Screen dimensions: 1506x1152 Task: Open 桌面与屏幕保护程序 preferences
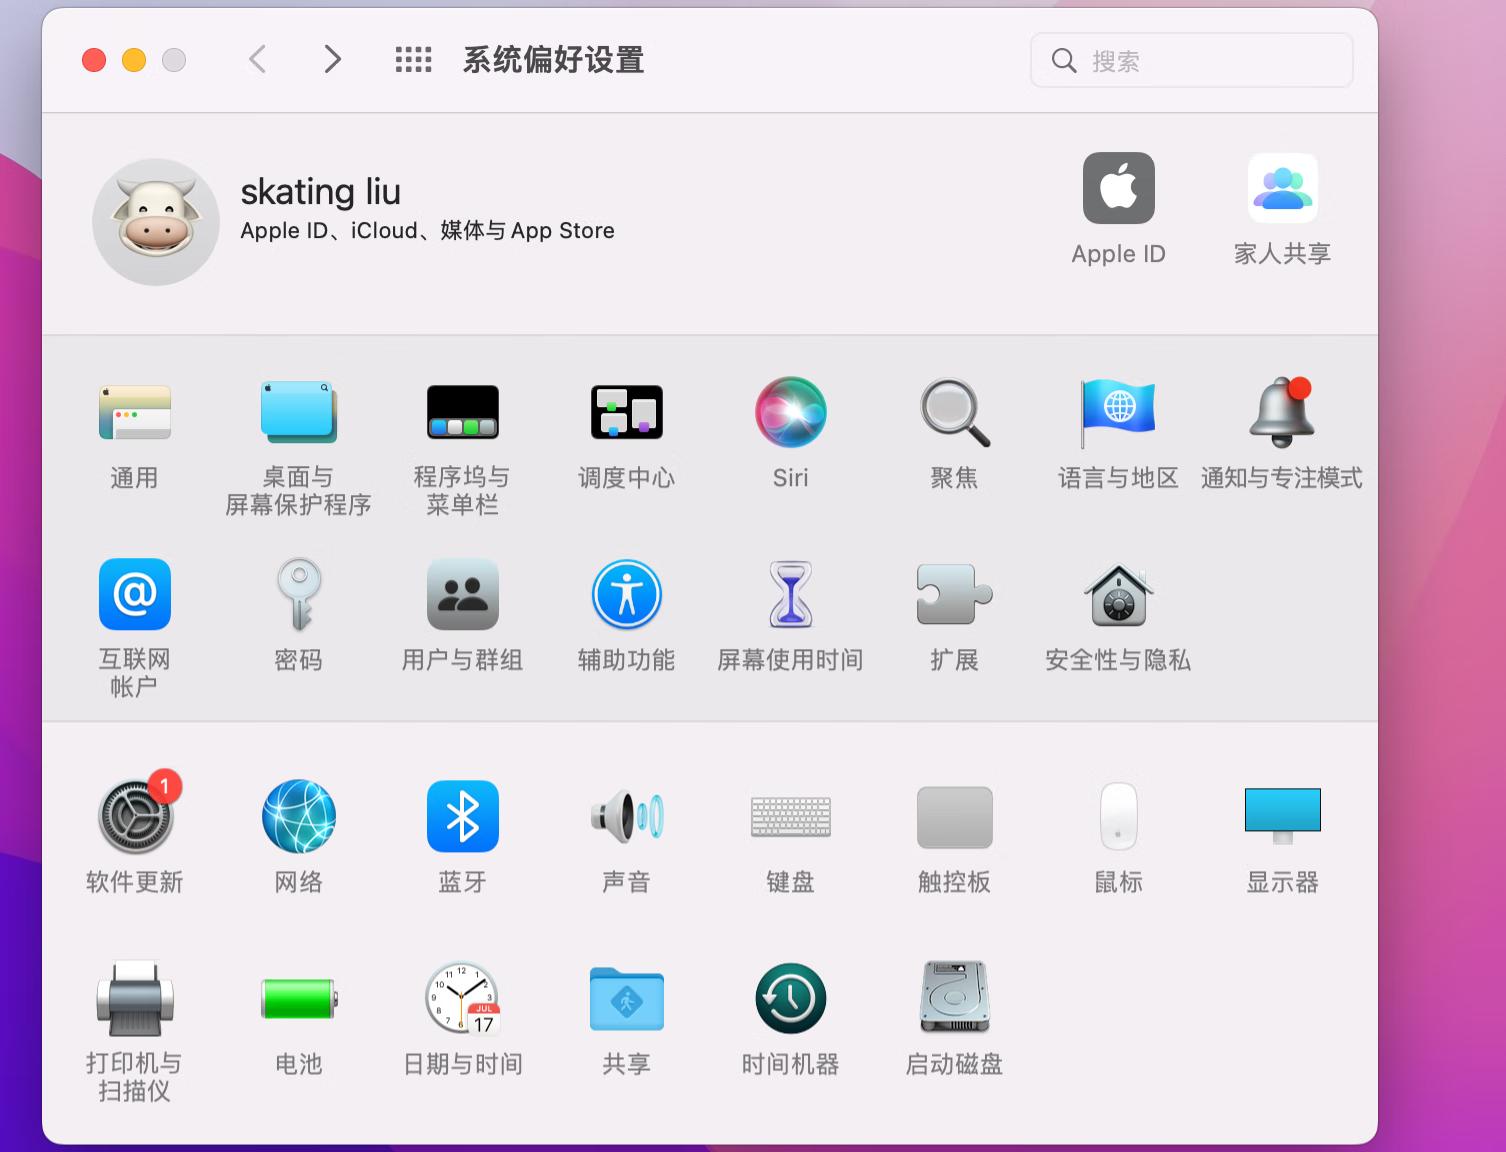[298, 412]
